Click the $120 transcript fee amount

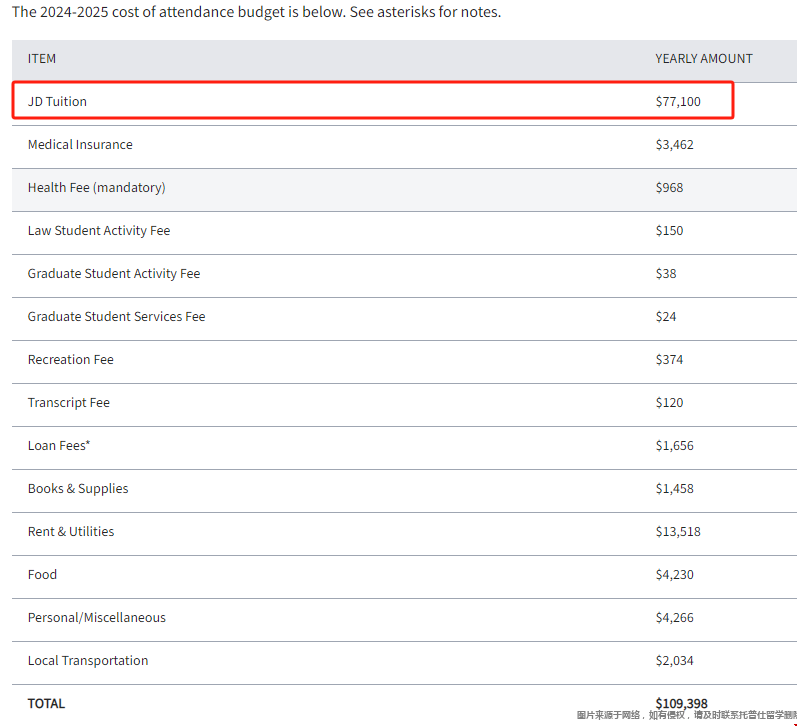669,403
